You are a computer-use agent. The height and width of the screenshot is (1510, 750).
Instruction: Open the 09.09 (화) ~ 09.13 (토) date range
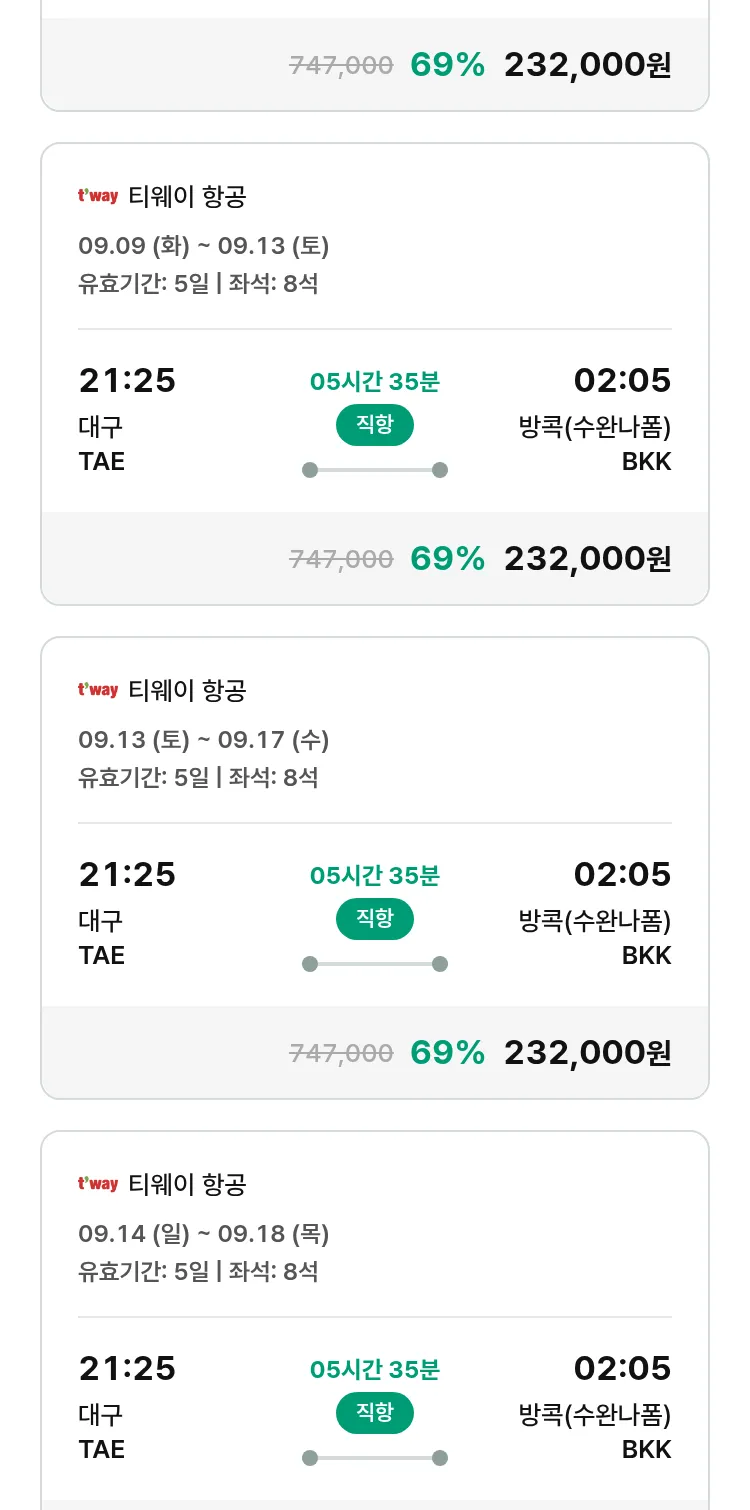point(203,246)
